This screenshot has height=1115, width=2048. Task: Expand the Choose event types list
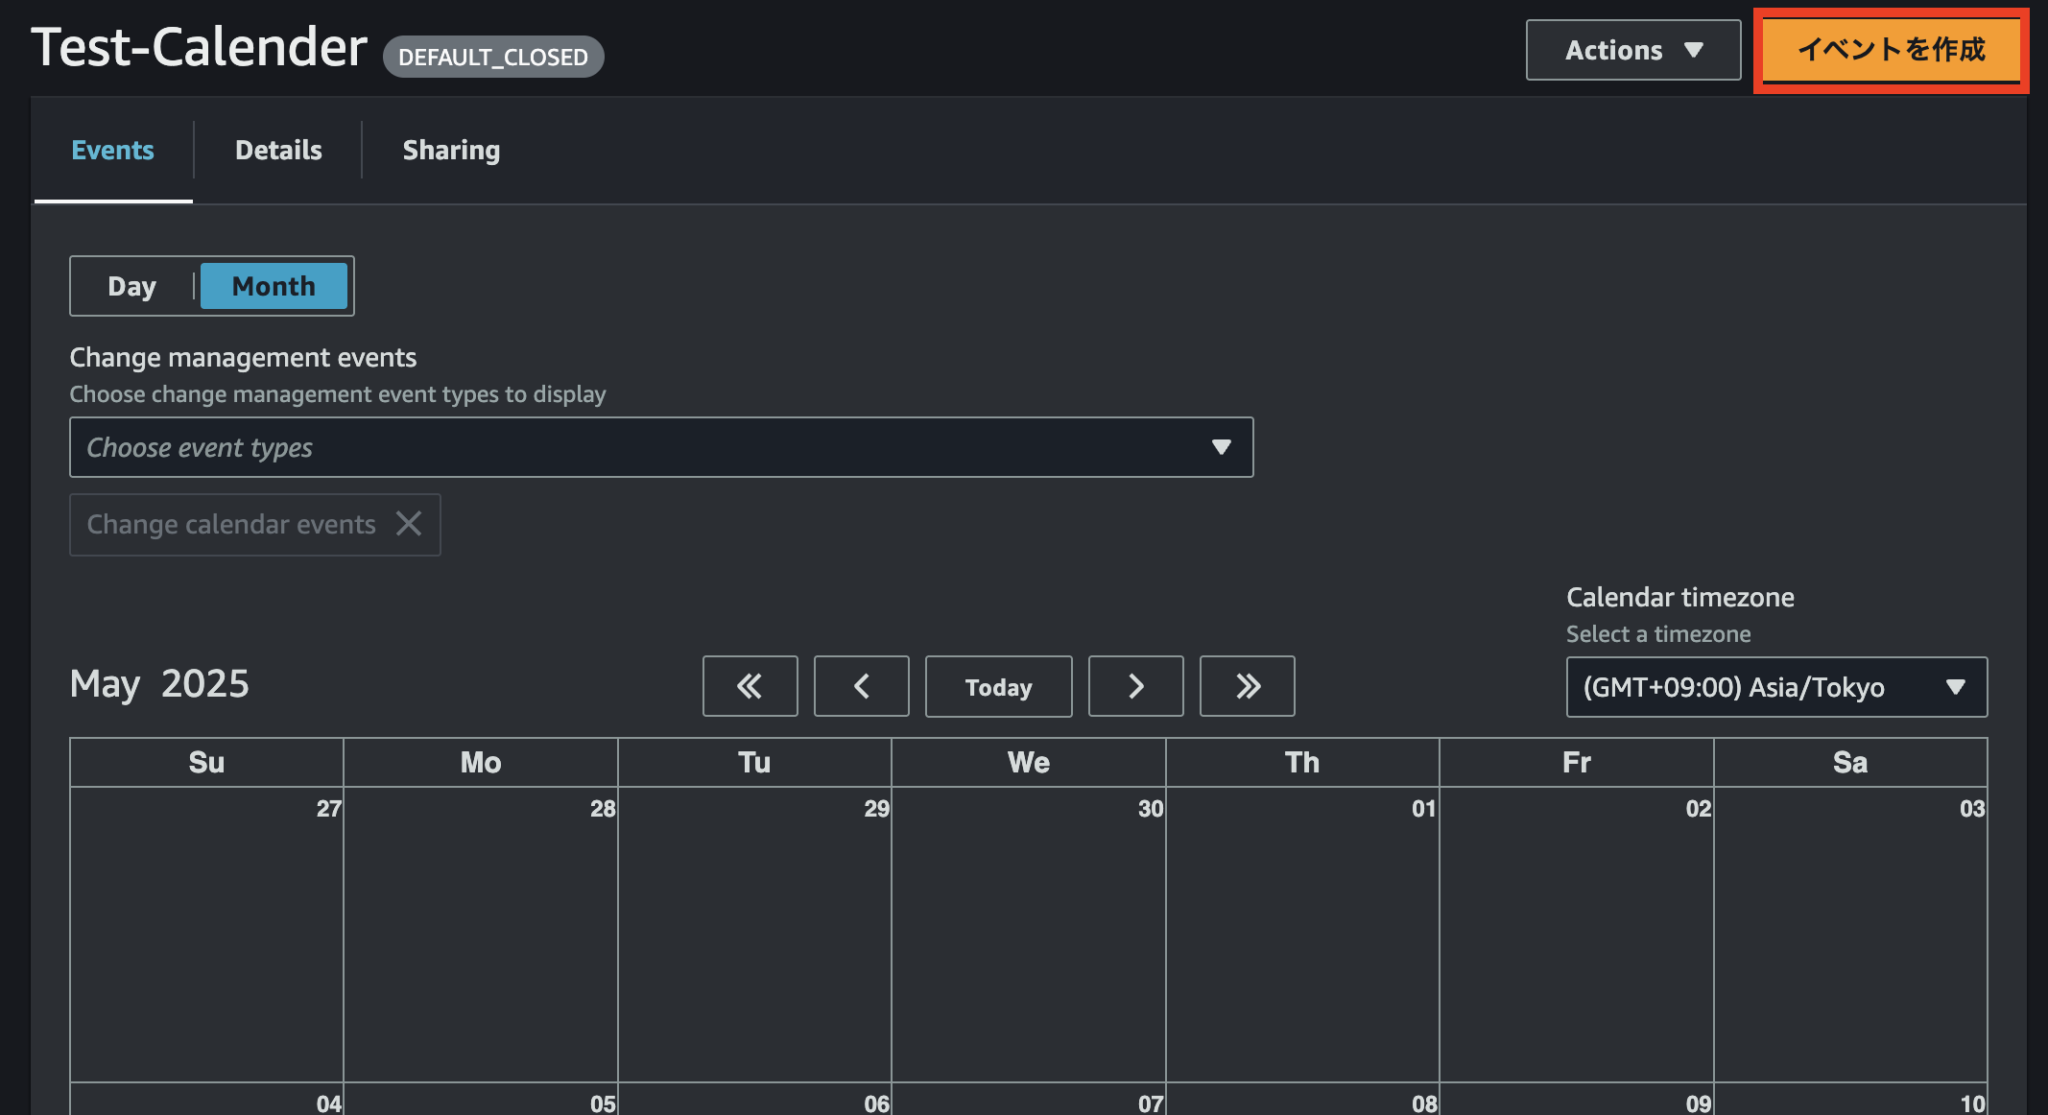(660, 447)
